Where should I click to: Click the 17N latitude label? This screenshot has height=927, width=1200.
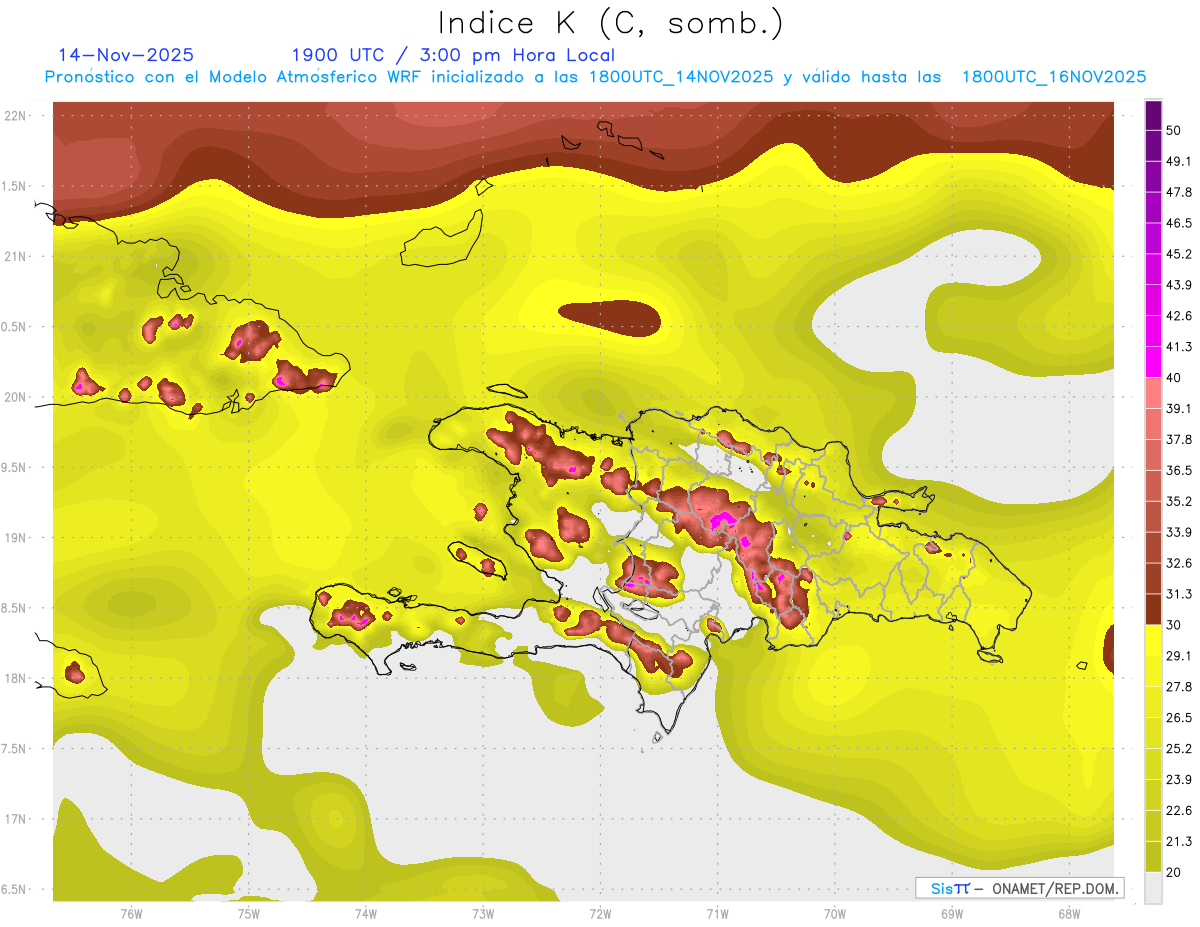[15, 819]
